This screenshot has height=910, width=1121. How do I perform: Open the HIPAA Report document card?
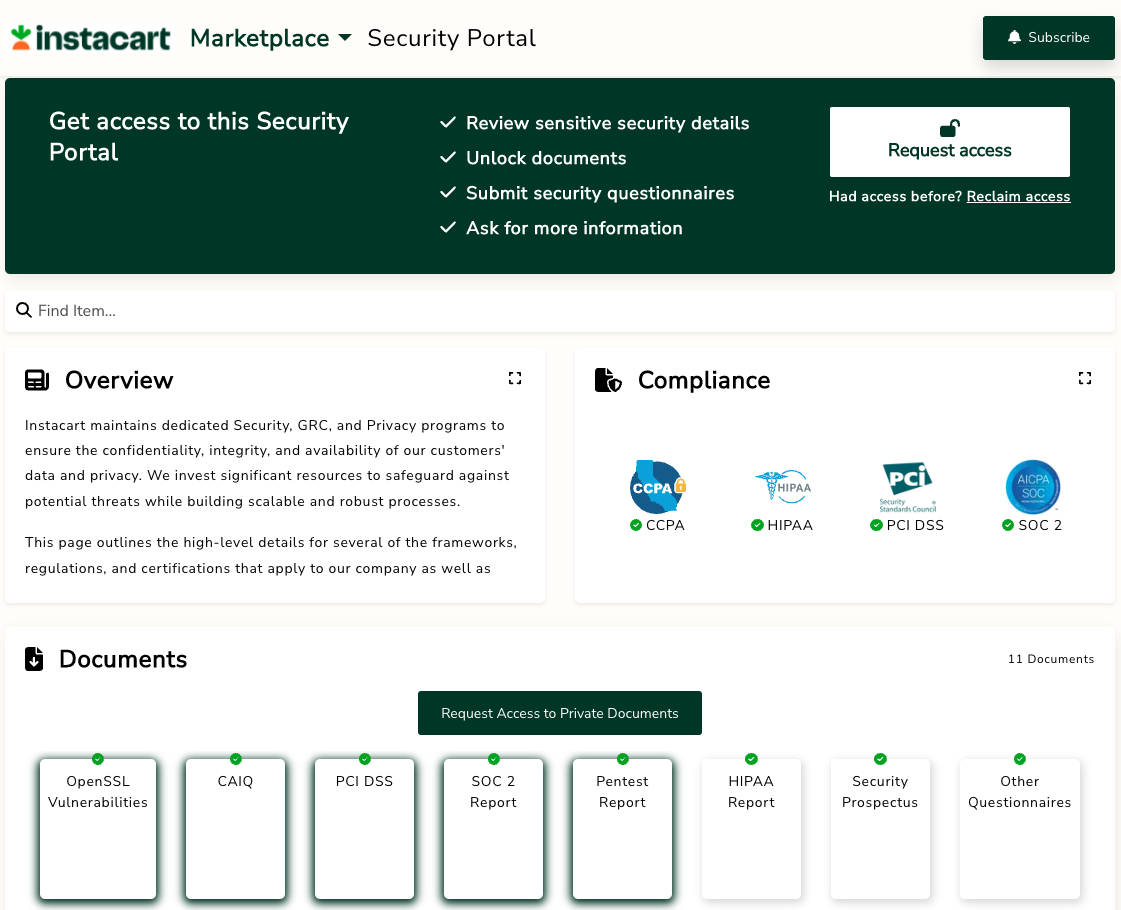751,829
